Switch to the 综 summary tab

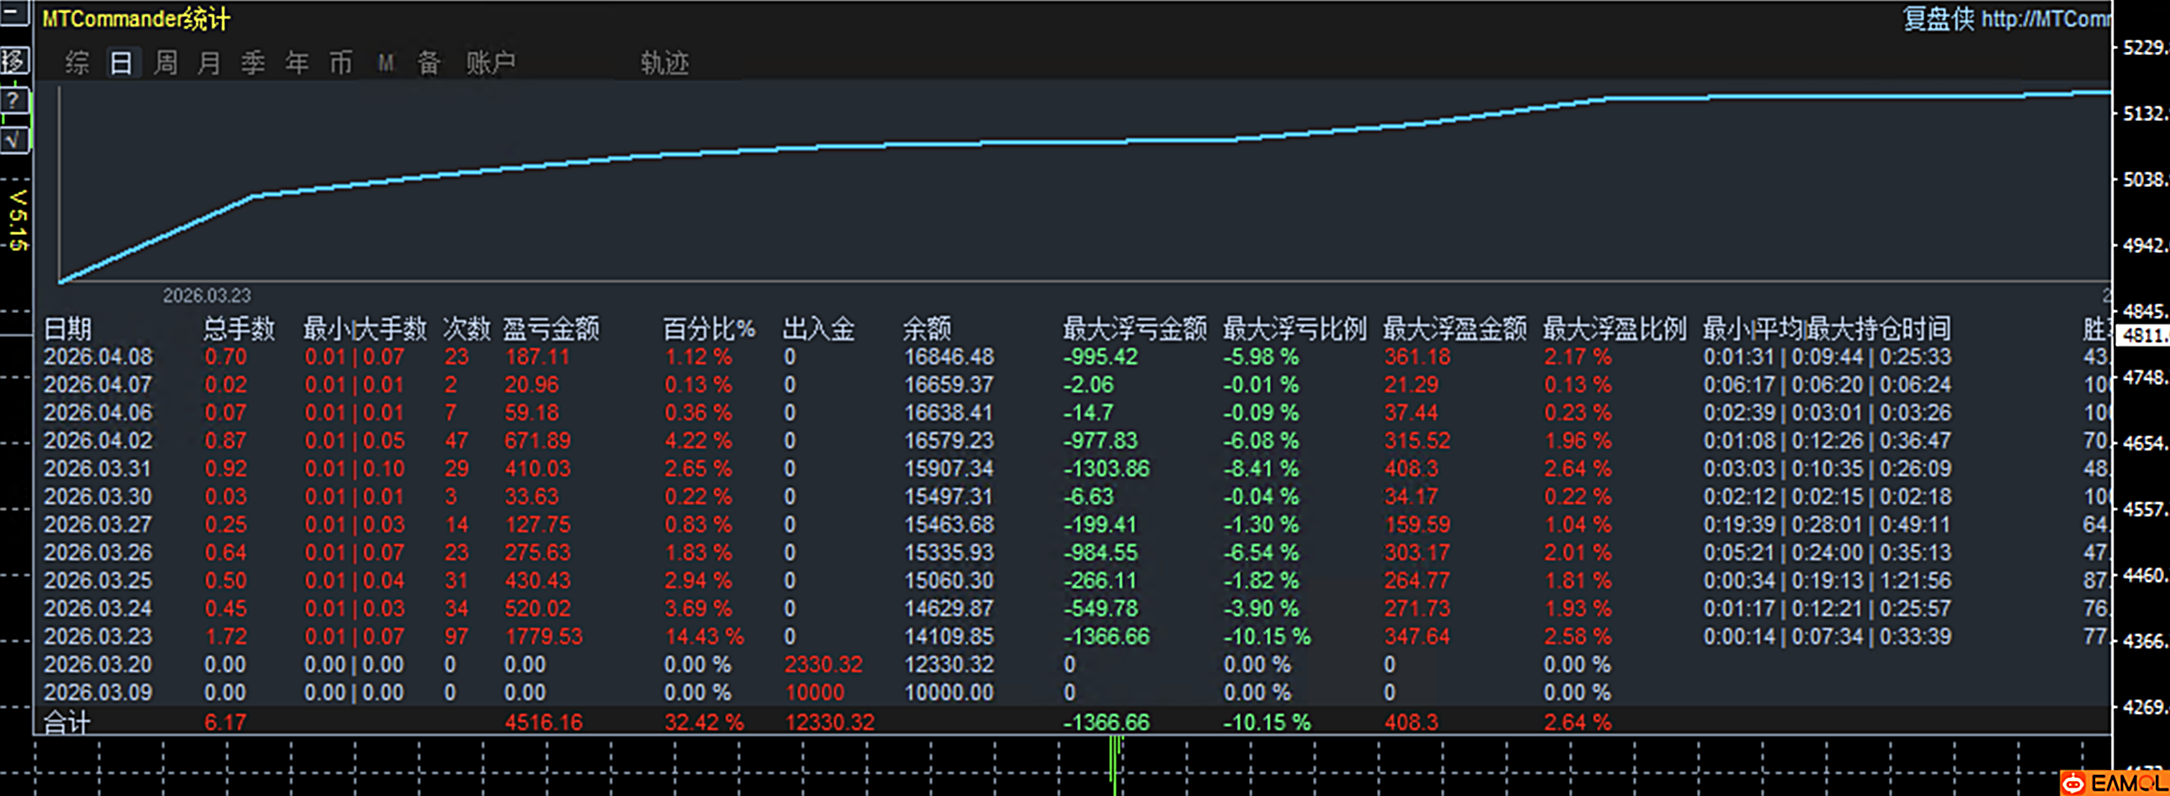pyautogui.click(x=77, y=63)
